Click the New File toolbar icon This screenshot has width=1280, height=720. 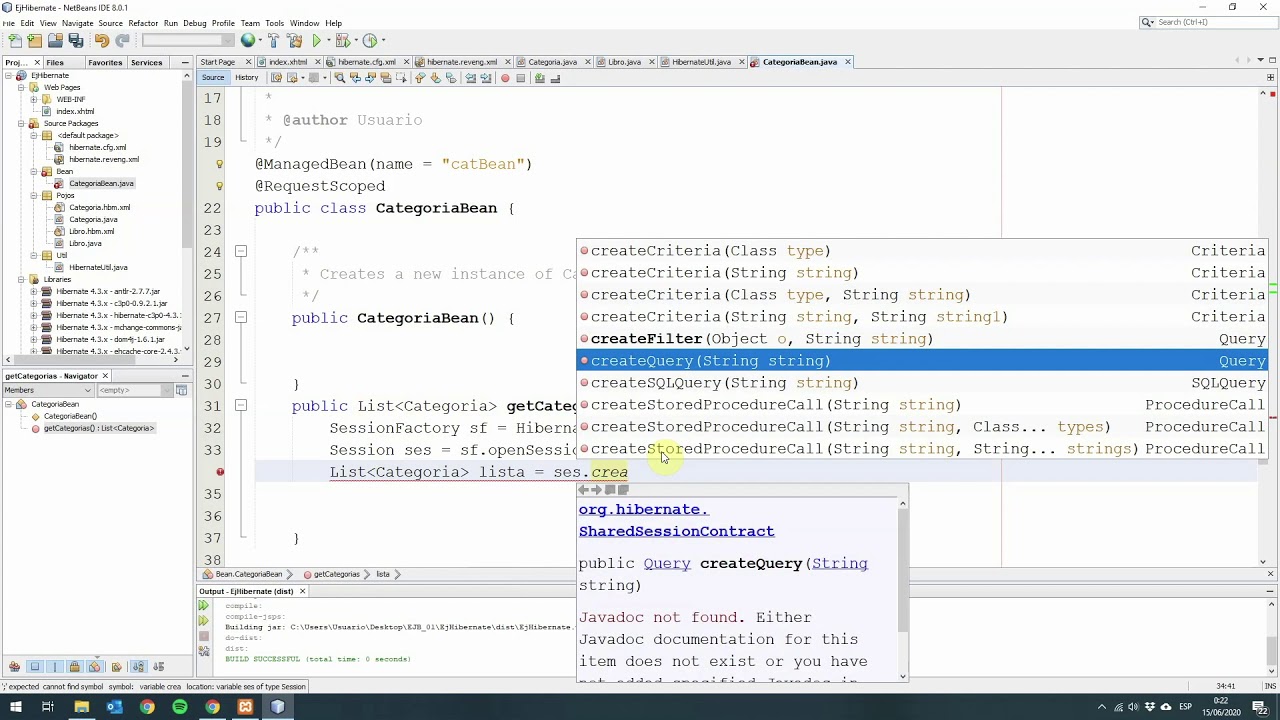tap(15, 41)
